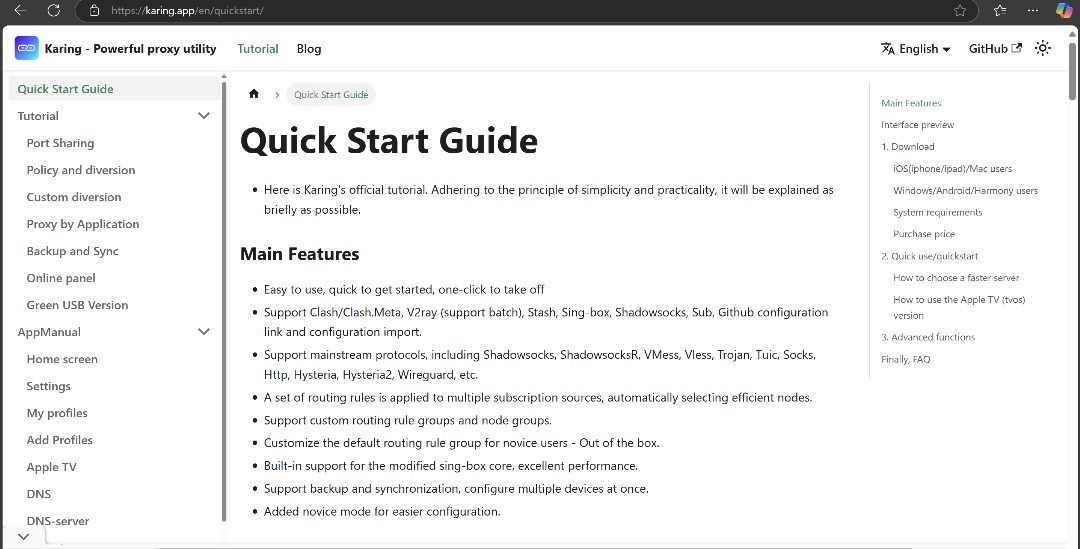Click the browser address bar URL
1080x549 pixels.
187,11
